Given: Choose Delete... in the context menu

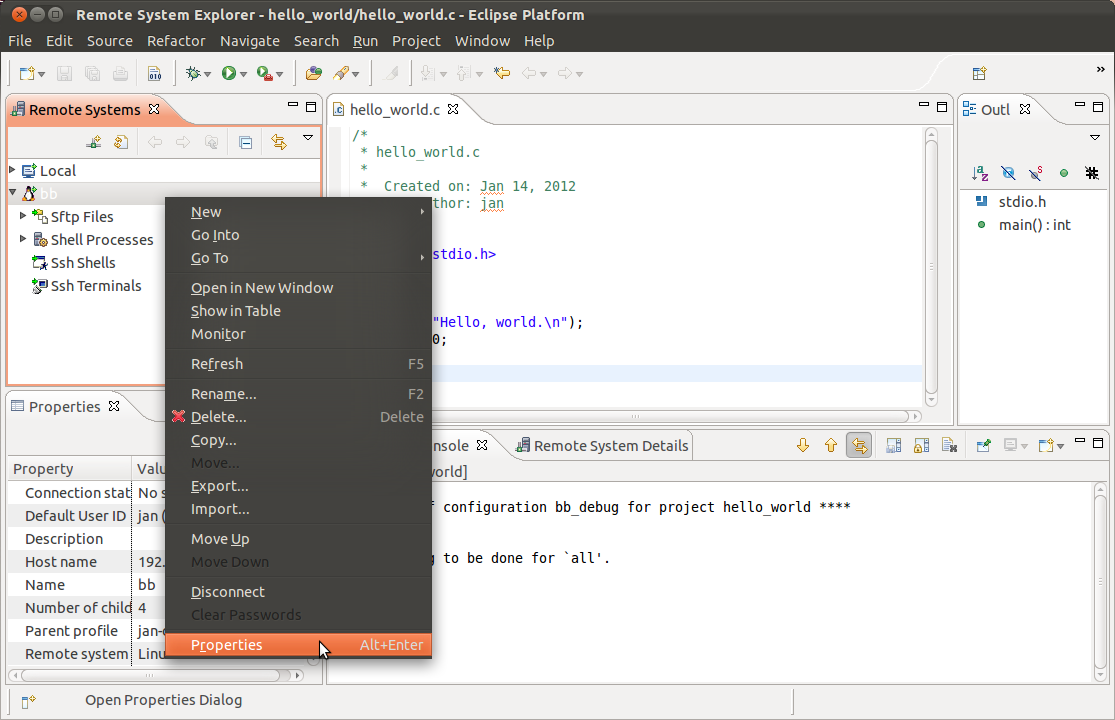Looking at the screenshot, I should 299,417.
